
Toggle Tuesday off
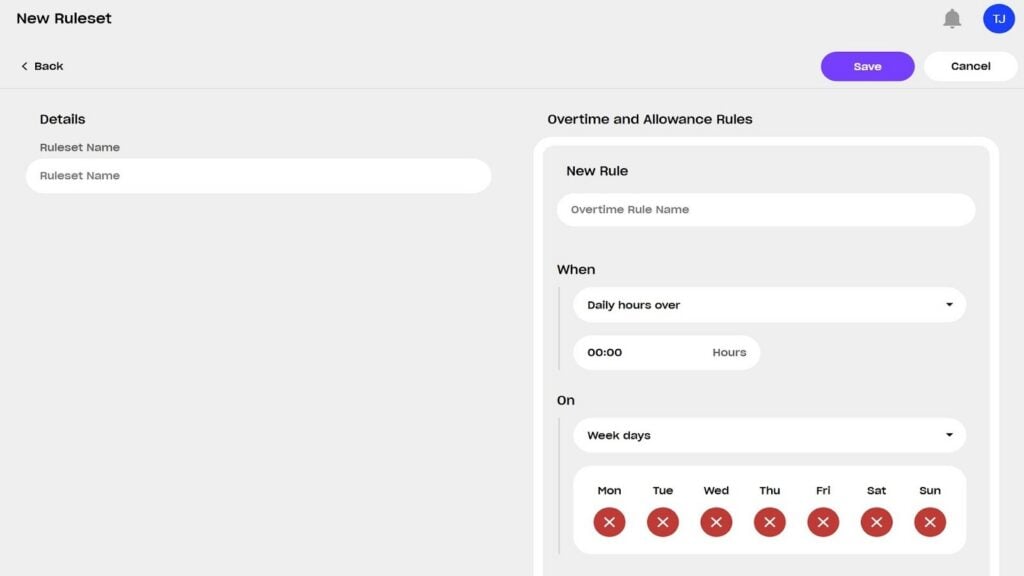click(x=662, y=521)
